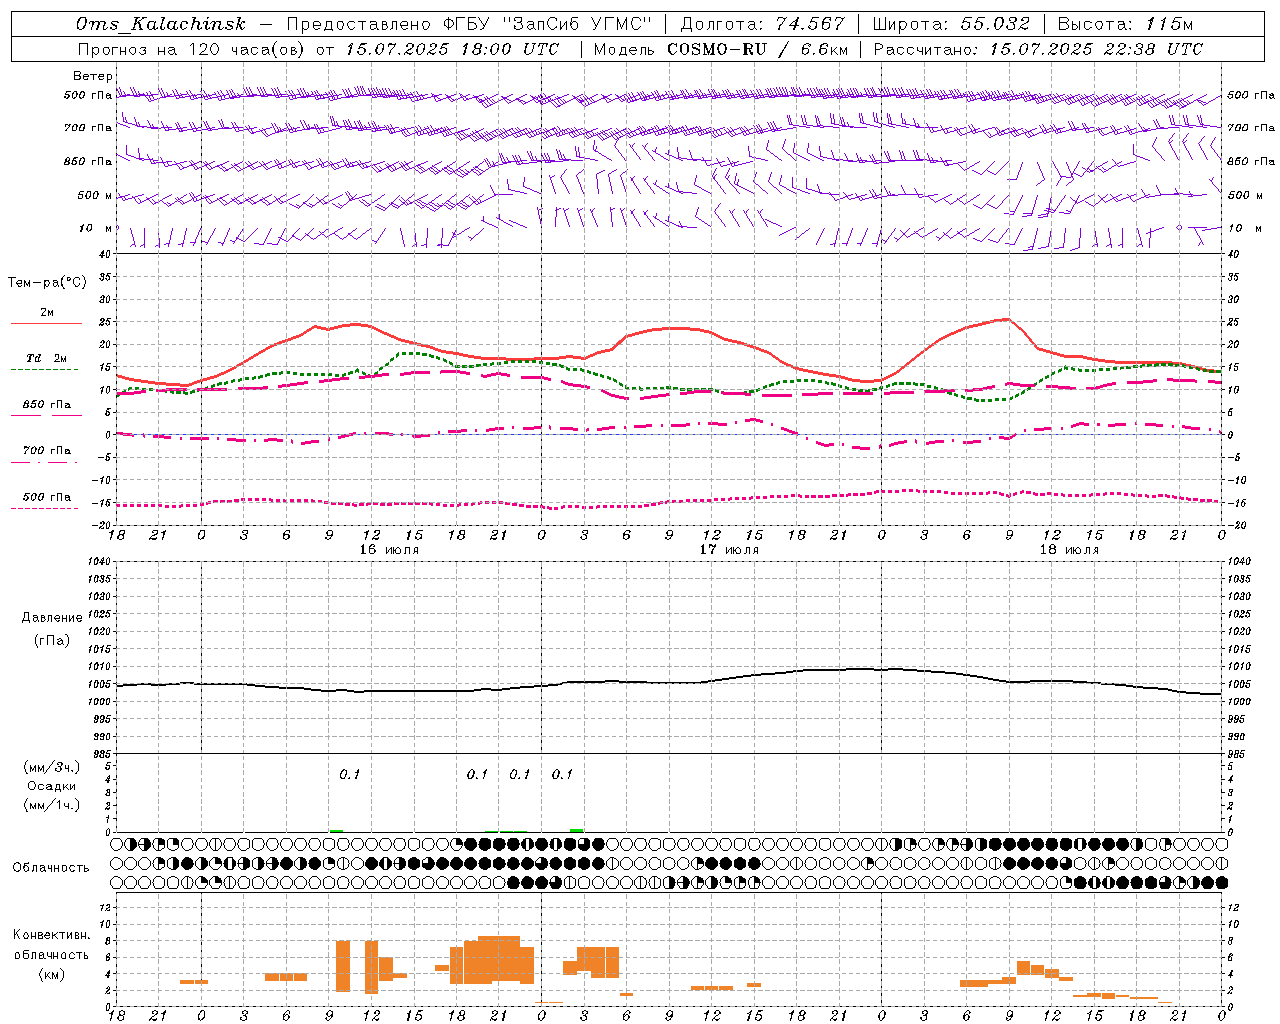
Task: Click the 'Конвективн.' convective cloud label
Action: pyautogui.click(x=51, y=935)
